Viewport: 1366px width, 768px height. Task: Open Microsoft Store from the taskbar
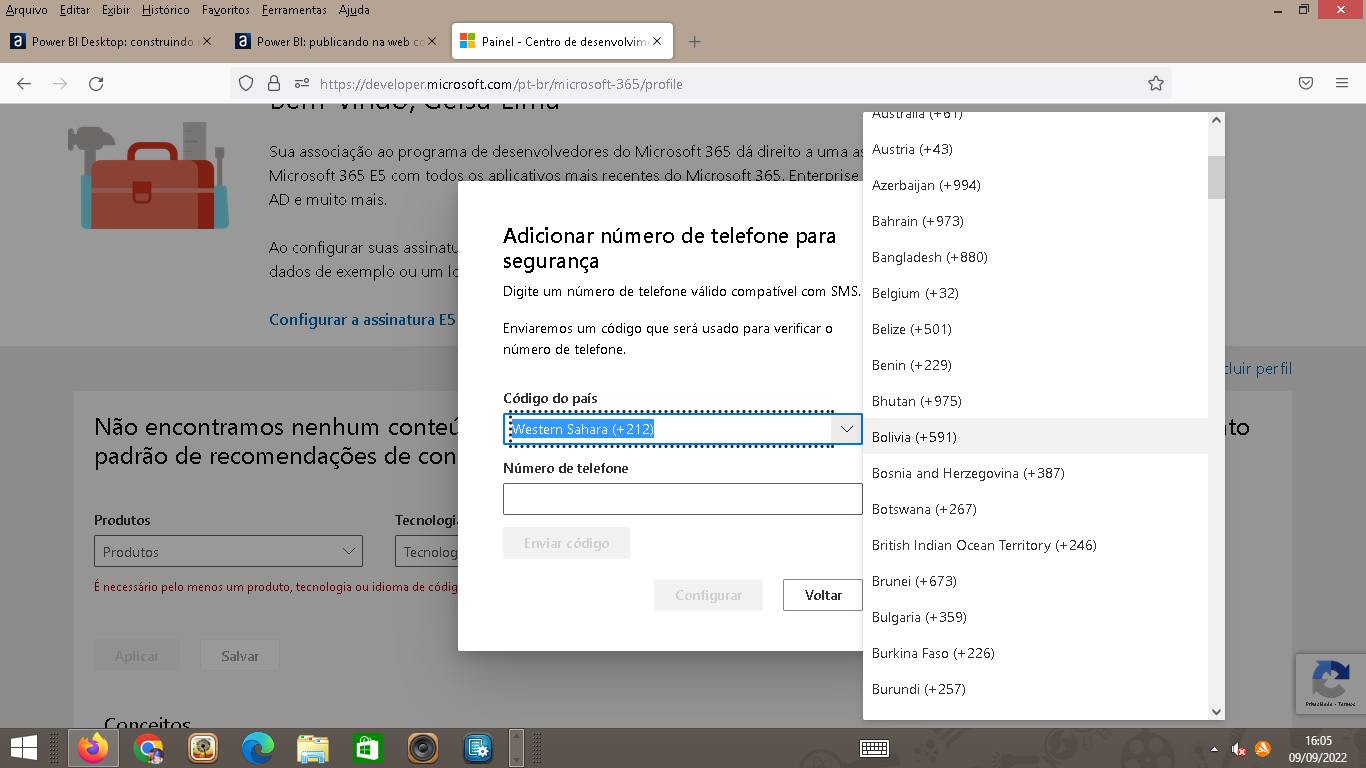click(368, 748)
